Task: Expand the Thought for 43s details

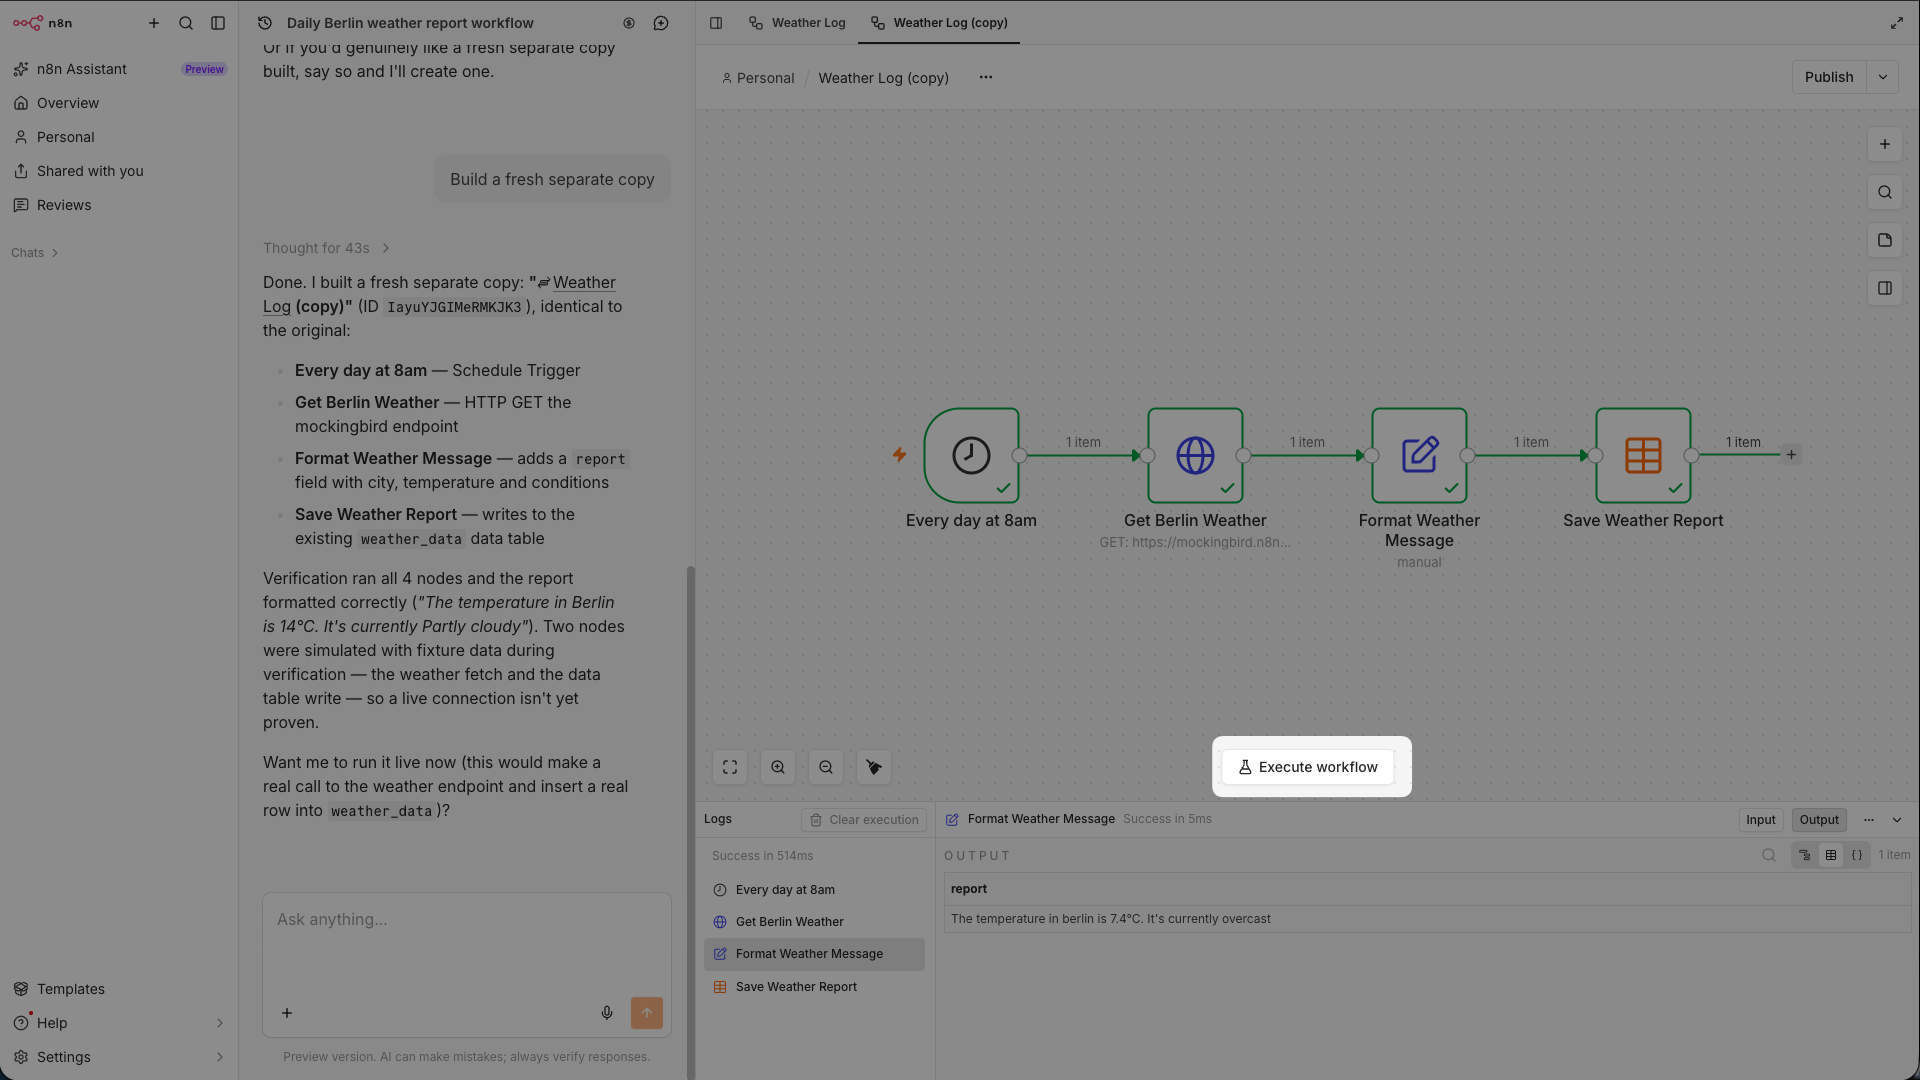Action: [x=326, y=248]
